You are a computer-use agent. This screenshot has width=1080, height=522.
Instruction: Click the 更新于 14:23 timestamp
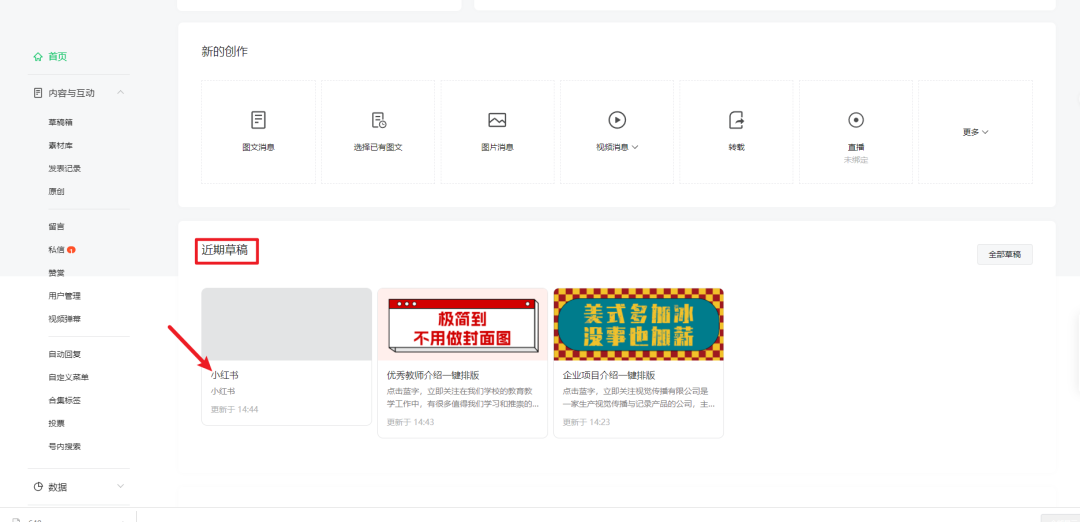click(586, 421)
